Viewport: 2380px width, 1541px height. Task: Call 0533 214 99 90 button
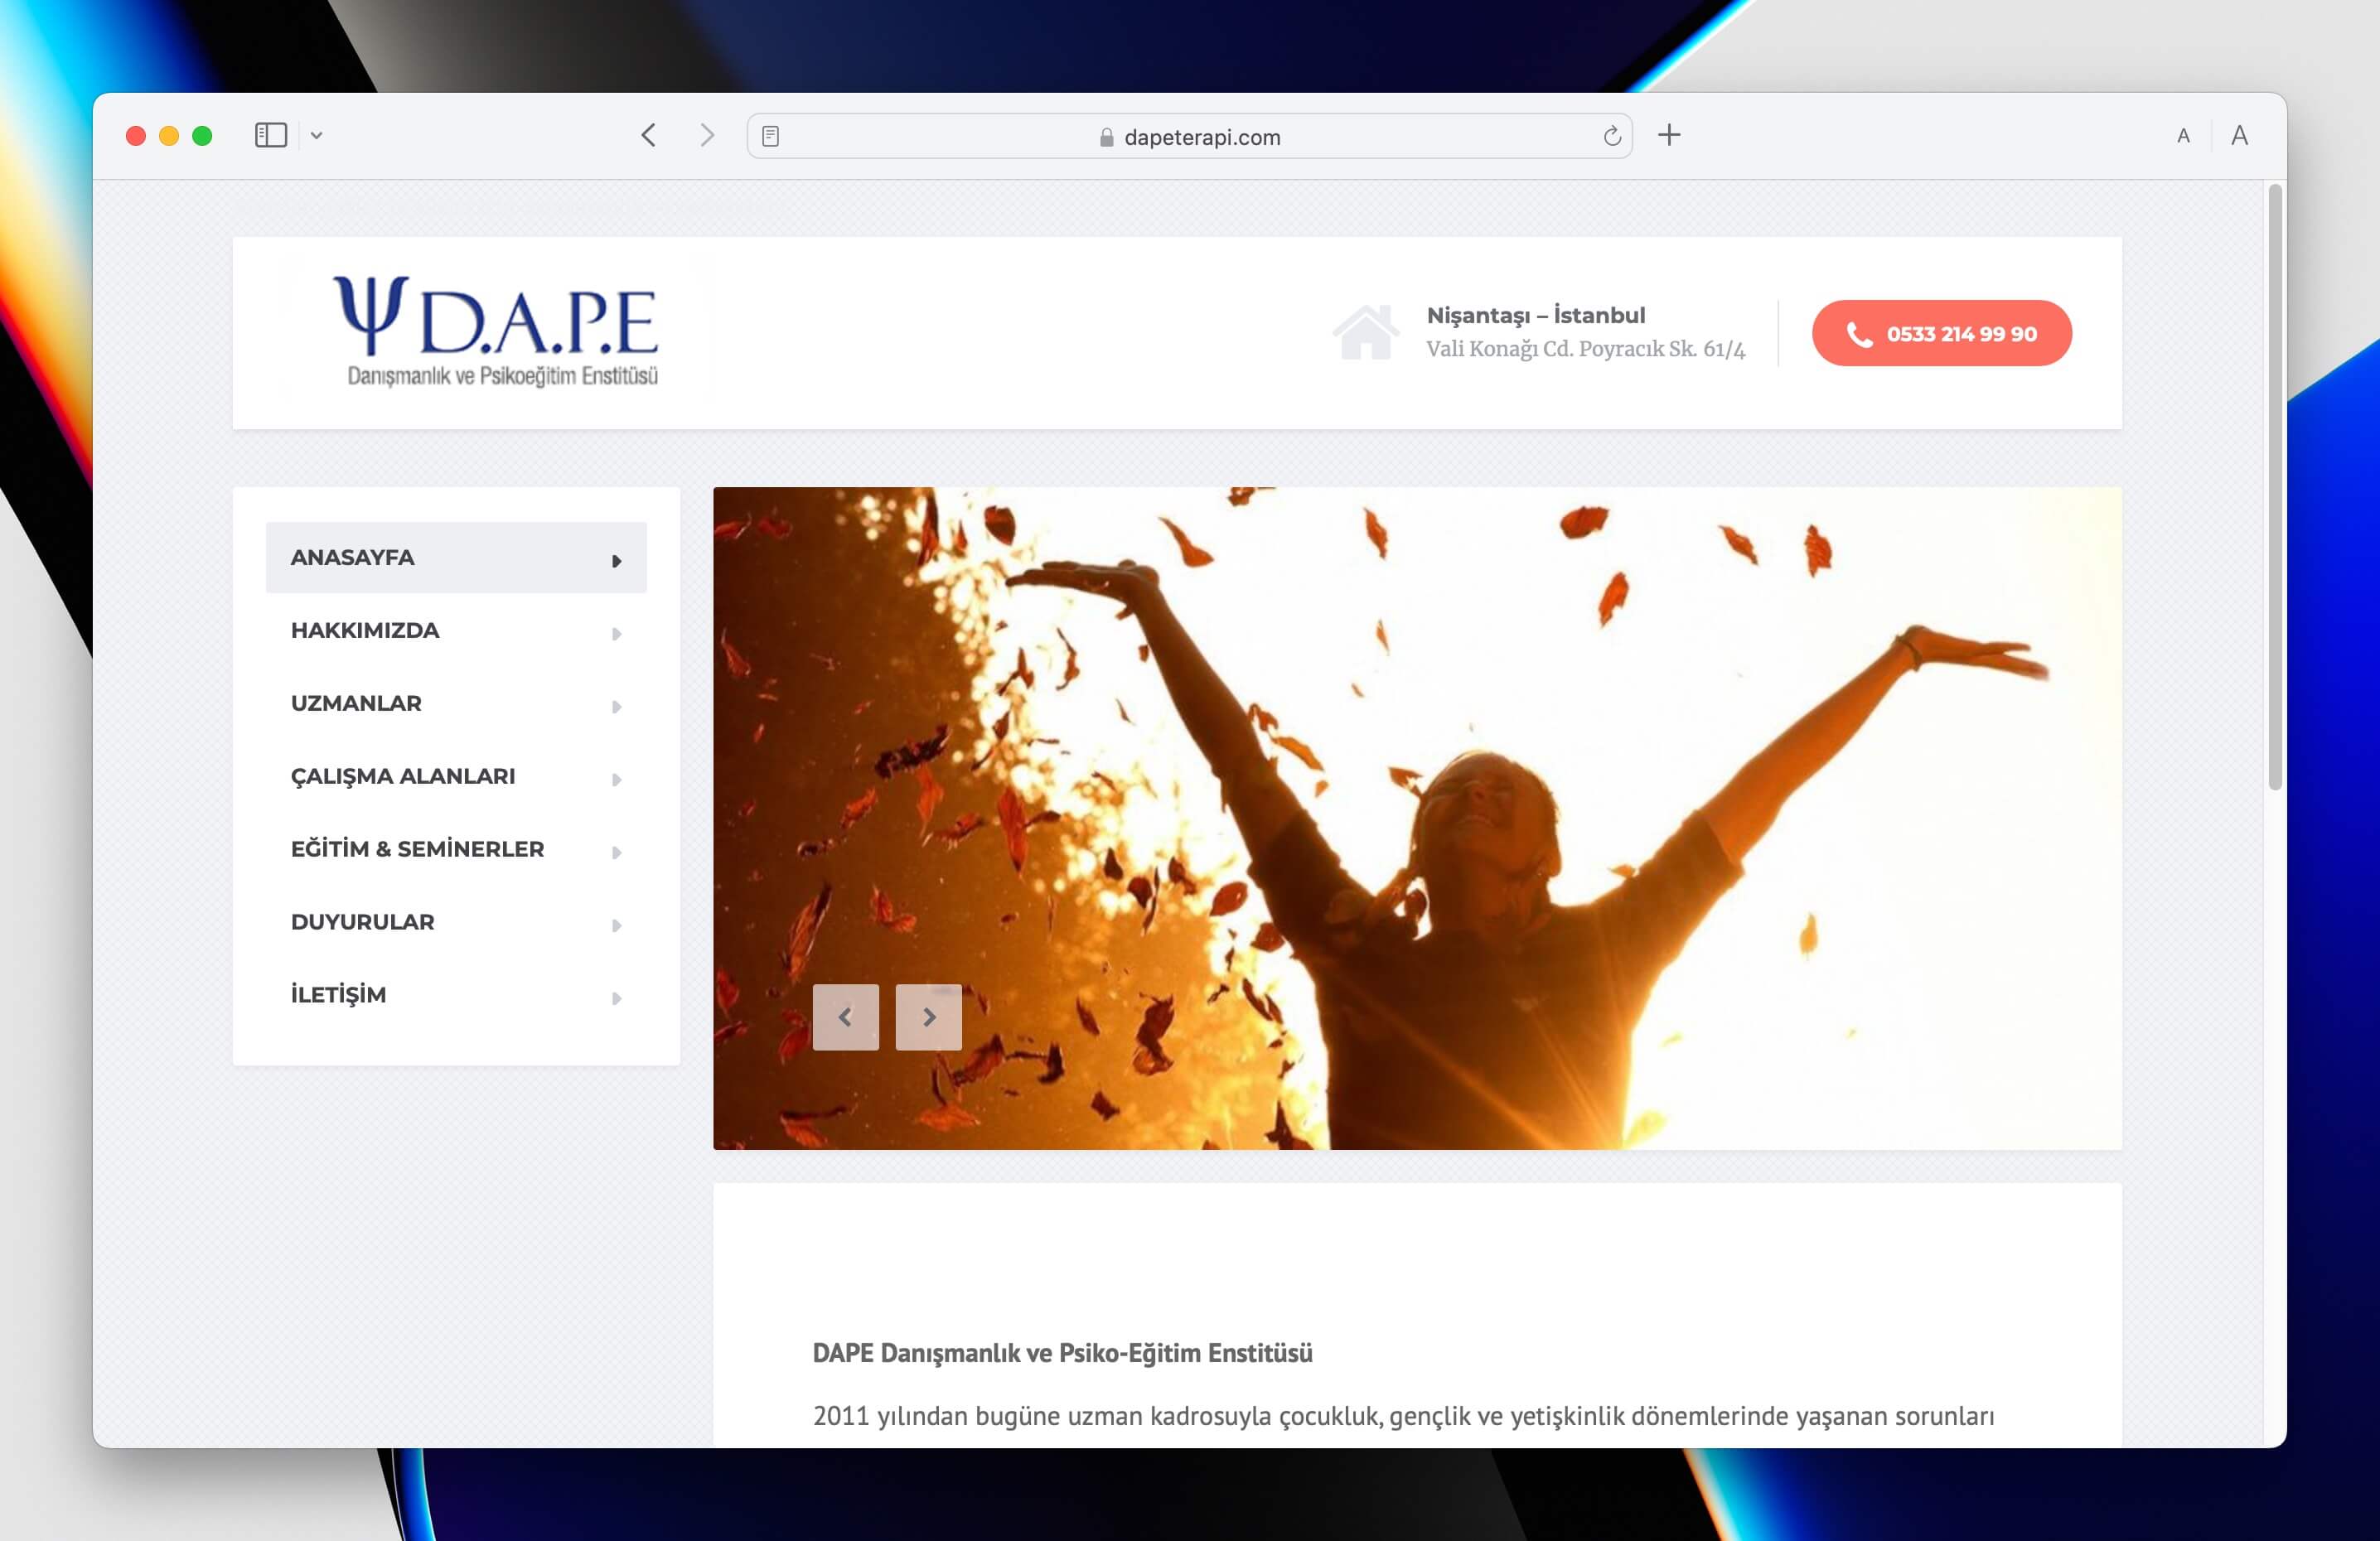click(x=1941, y=333)
